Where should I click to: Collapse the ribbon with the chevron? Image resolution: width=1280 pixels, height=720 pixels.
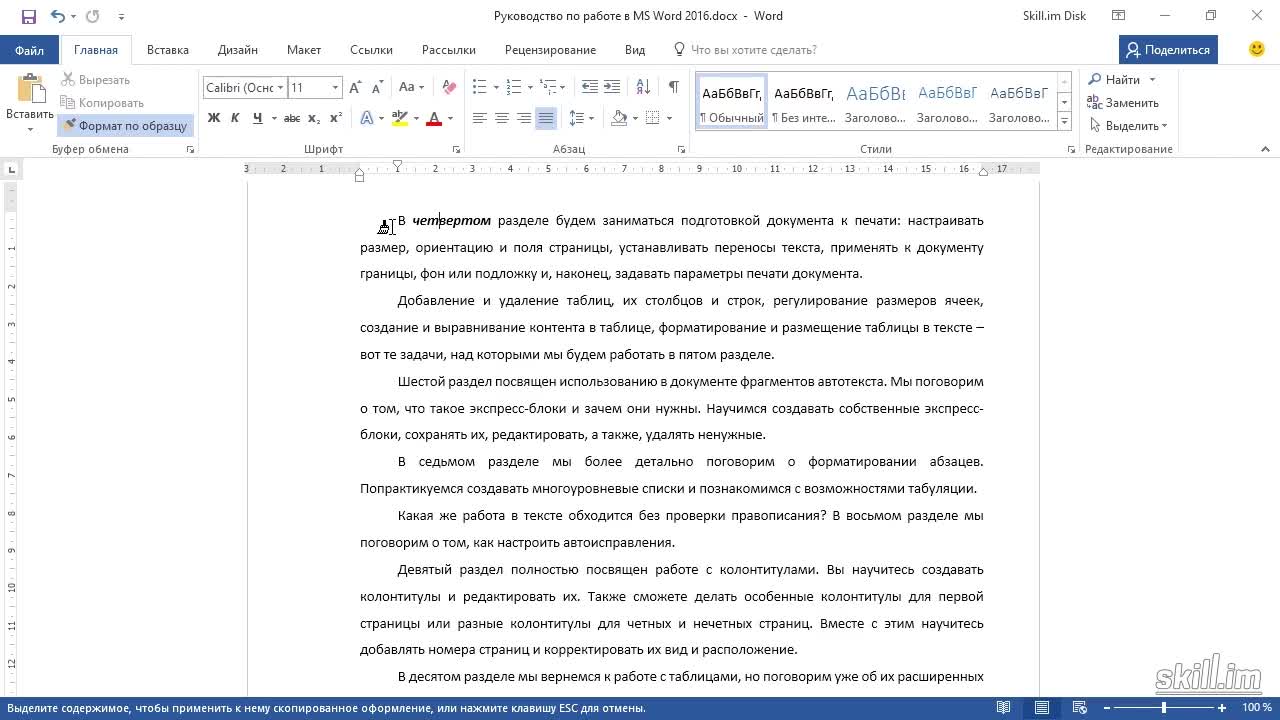(1265, 149)
